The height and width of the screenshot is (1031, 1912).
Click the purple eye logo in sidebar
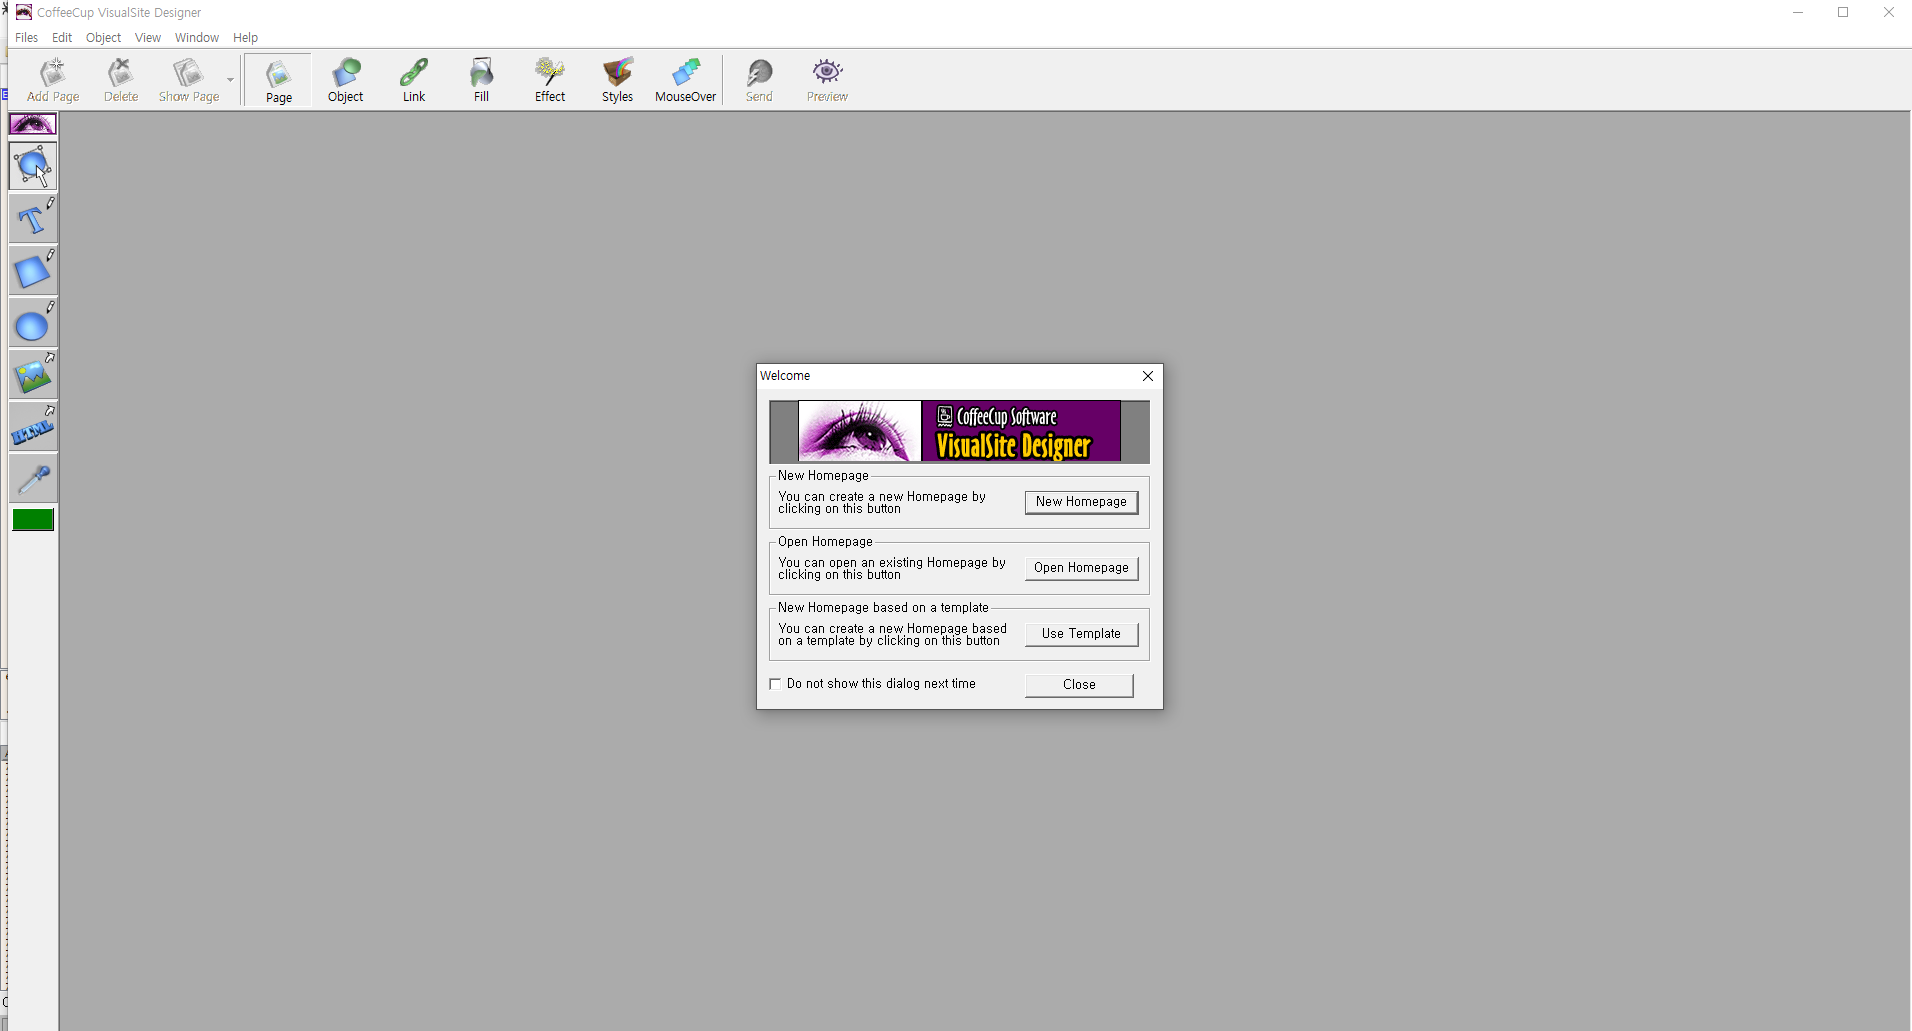[33, 124]
